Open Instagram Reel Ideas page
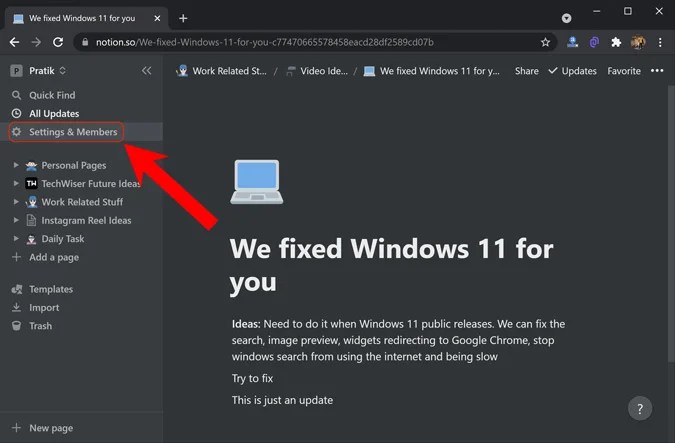The width and height of the screenshot is (675, 443). coord(86,220)
